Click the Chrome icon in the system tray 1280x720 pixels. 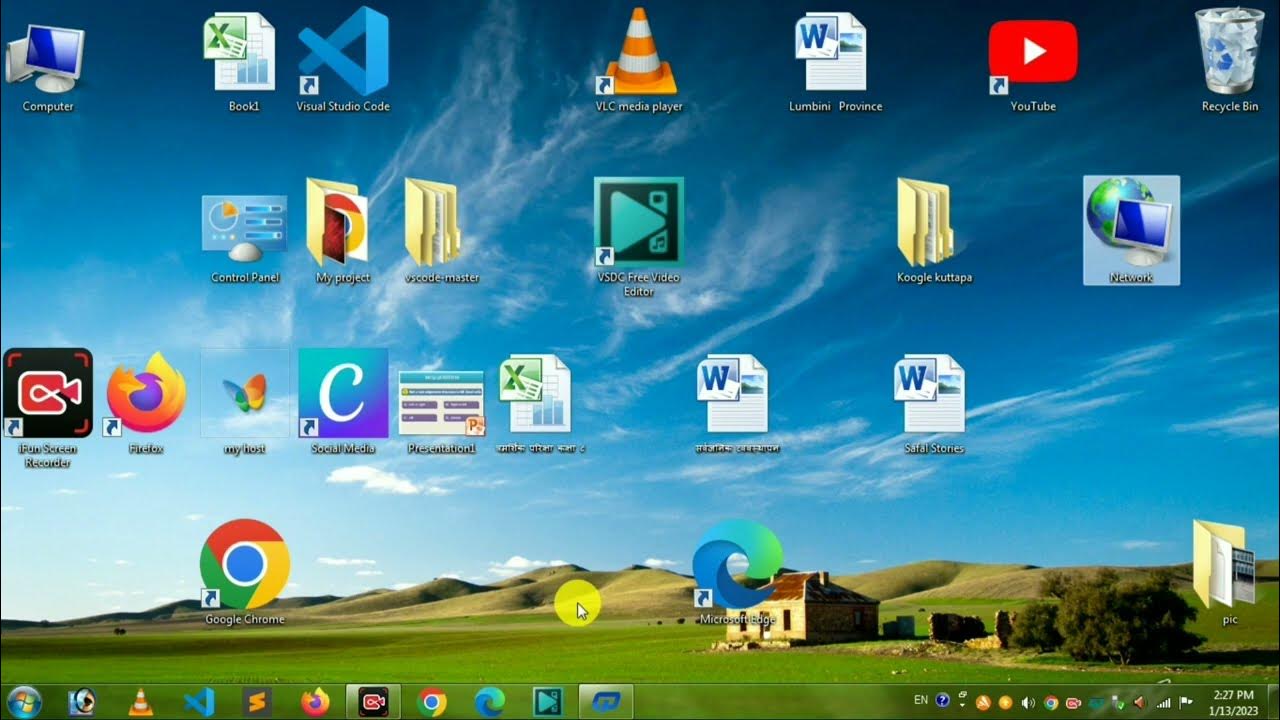pyautogui.click(x=1050, y=702)
